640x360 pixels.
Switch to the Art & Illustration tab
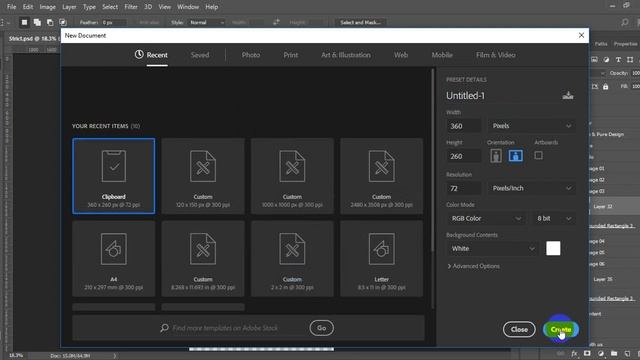coord(346,55)
